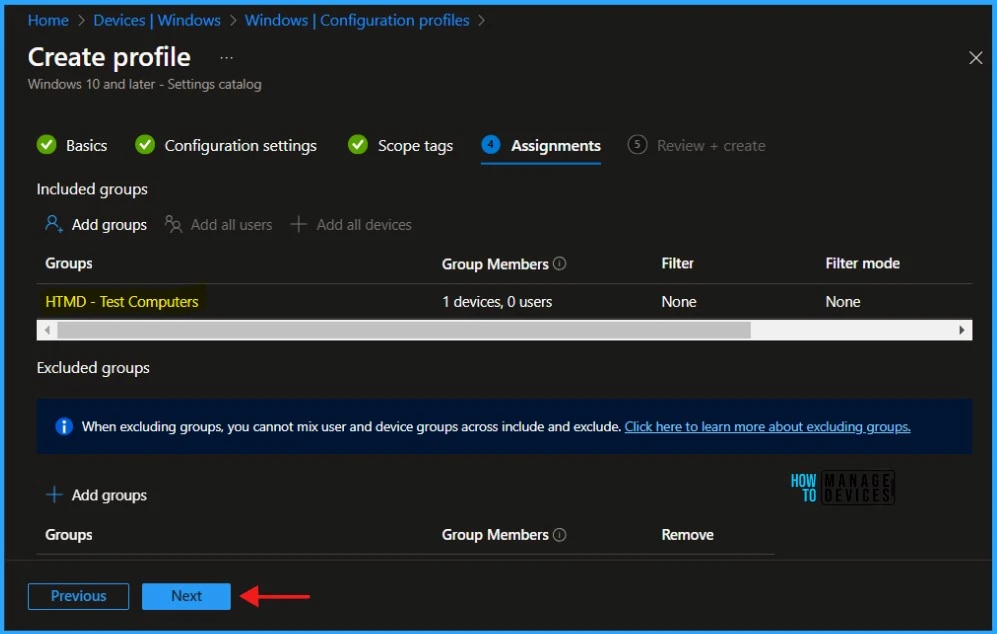The width and height of the screenshot is (997, 634).
Task: Click the info icon beside included Group Members
Action: 560,264
